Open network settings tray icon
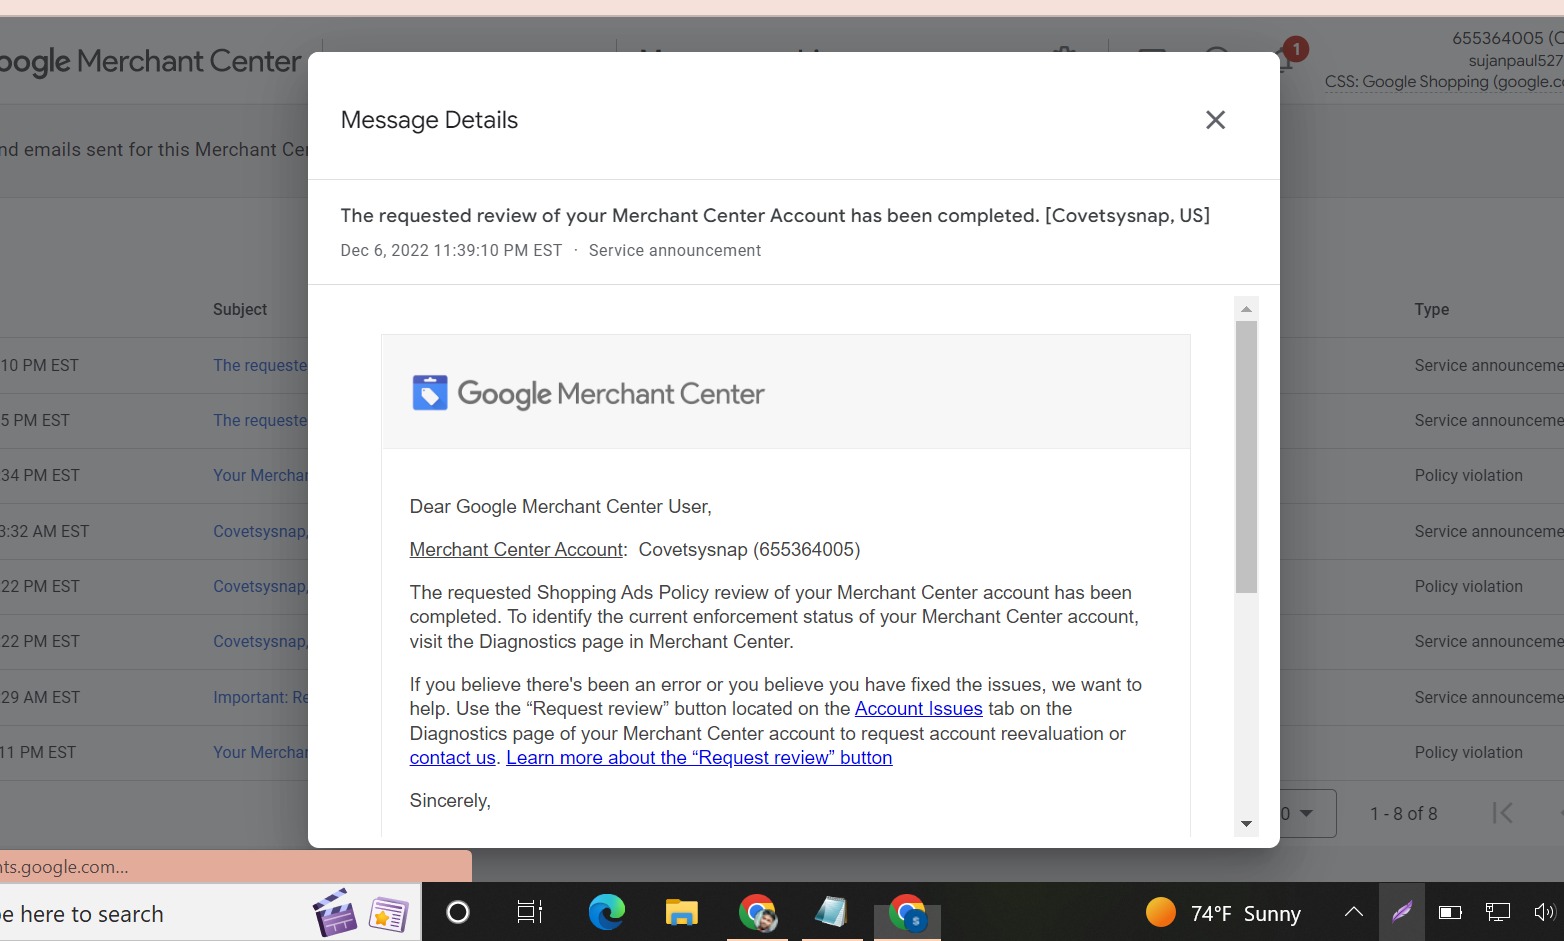The image size is (1564, 941). [1498, 912]
